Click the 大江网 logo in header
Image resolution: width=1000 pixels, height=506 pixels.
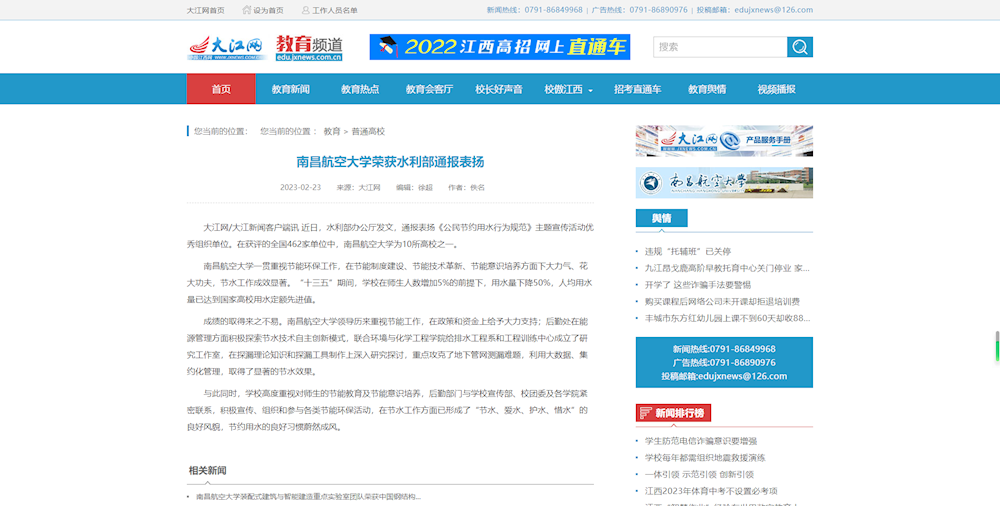tap(225, 48)
